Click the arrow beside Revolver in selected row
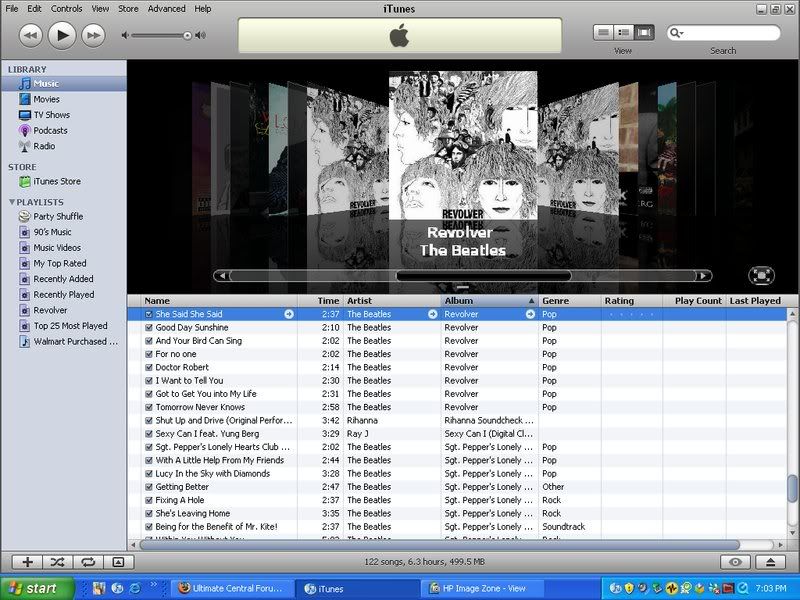 click(x=530, y=314)
